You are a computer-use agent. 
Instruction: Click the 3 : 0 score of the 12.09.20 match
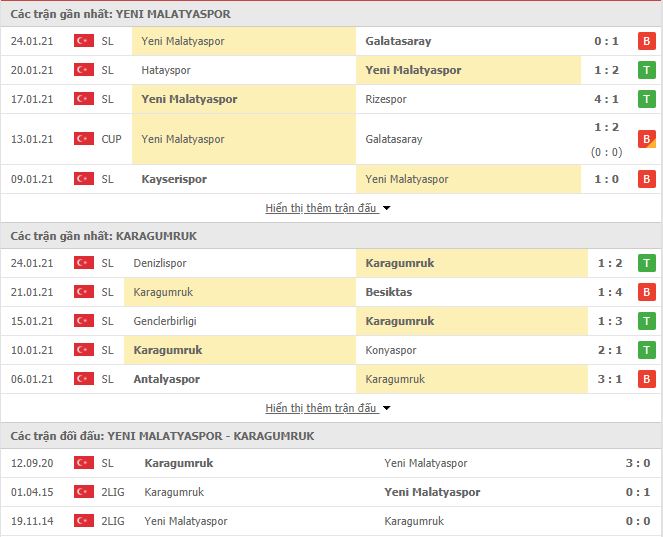638,463
